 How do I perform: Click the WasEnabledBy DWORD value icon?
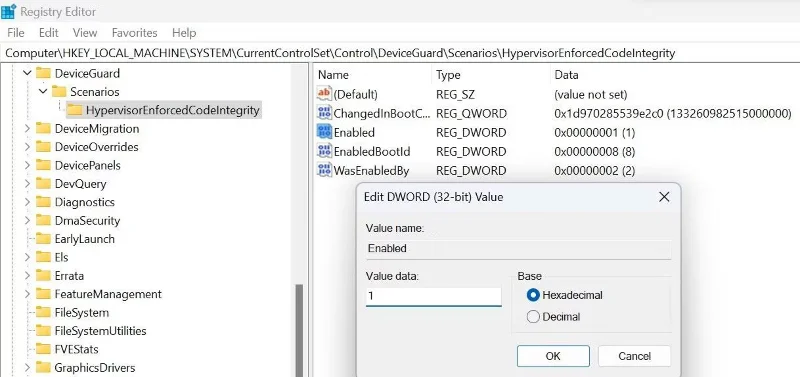(x=324, y=170)
